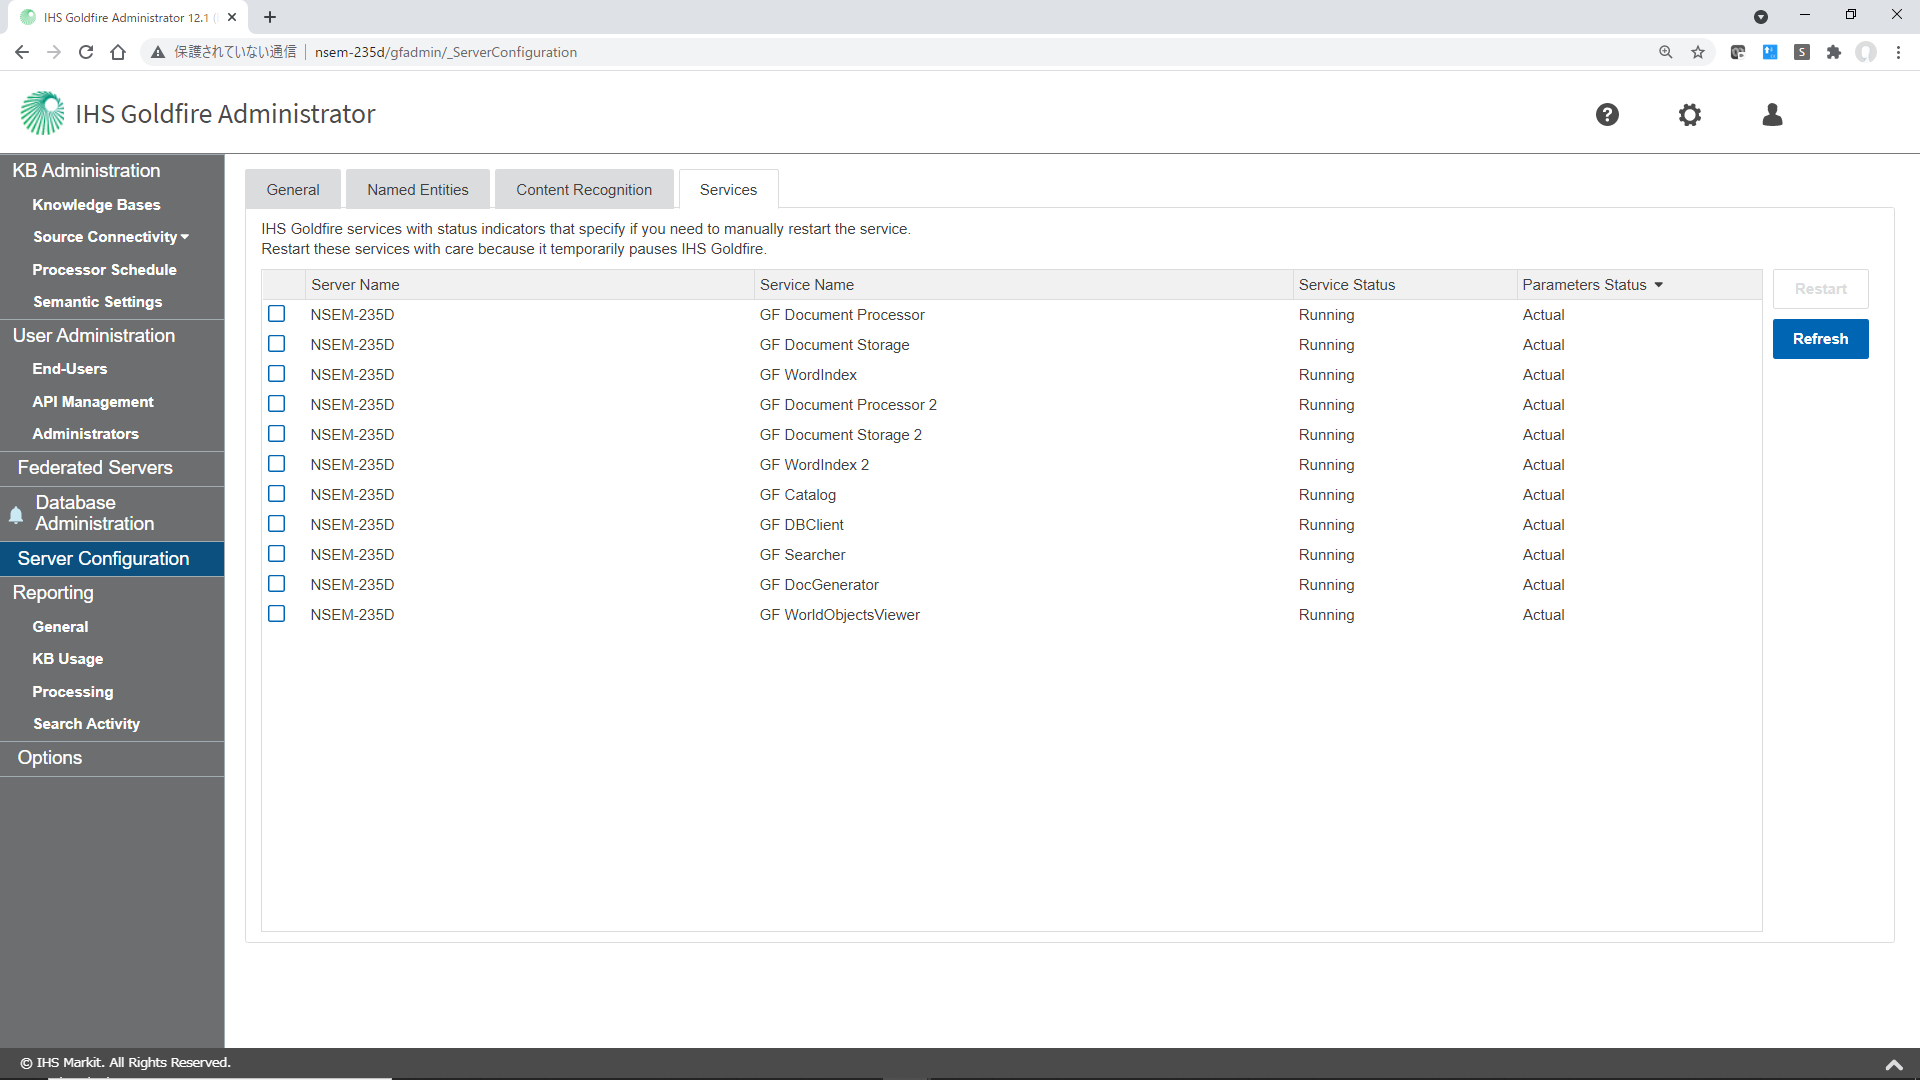Check the GF DBClient row checkbox

277,524
